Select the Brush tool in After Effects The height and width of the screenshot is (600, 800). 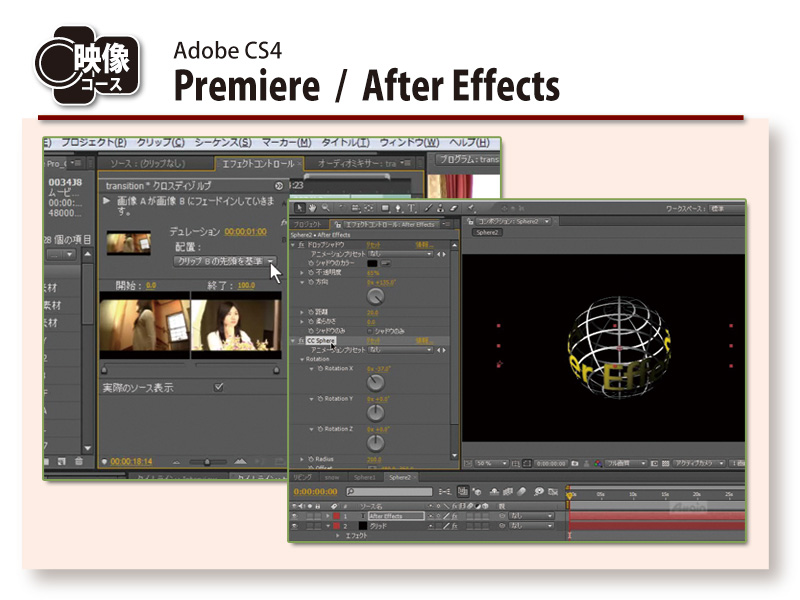coord(428,208)
